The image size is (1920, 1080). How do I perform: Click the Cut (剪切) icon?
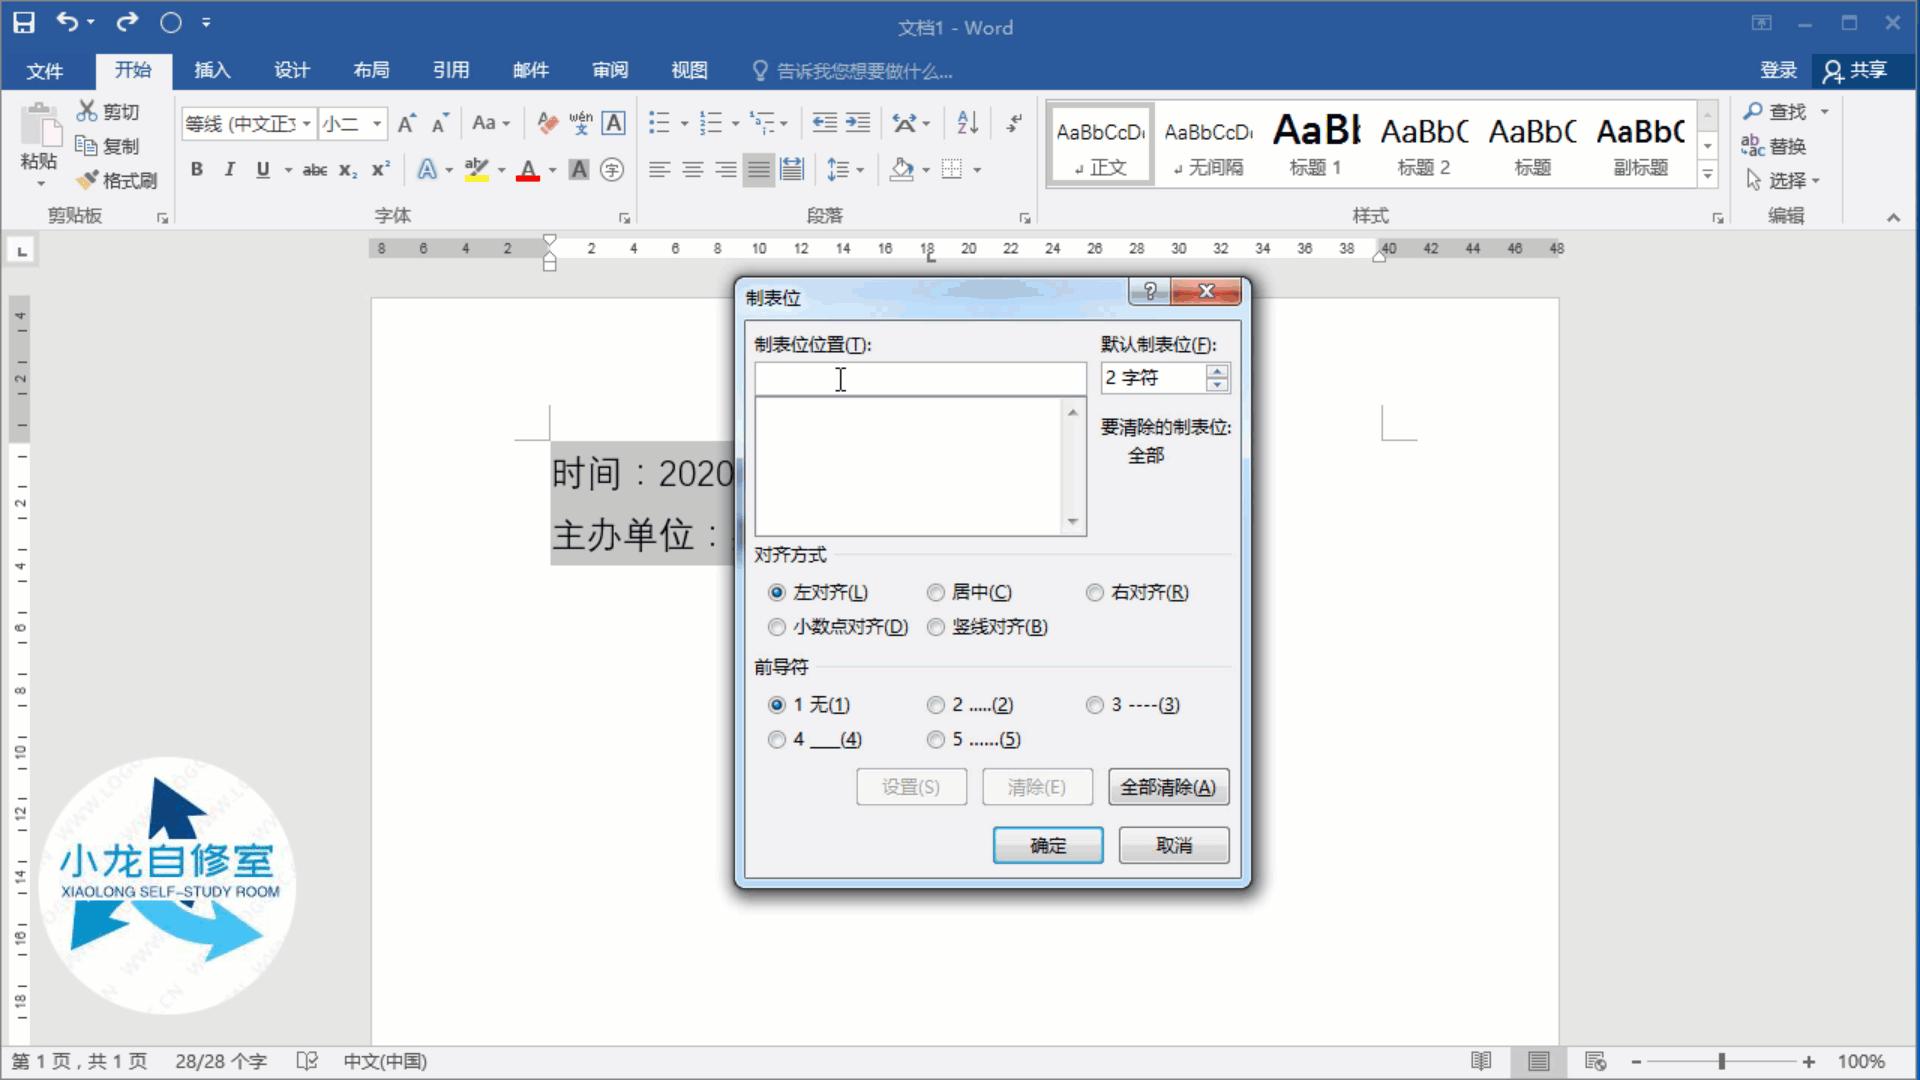[x=88, y=111]
